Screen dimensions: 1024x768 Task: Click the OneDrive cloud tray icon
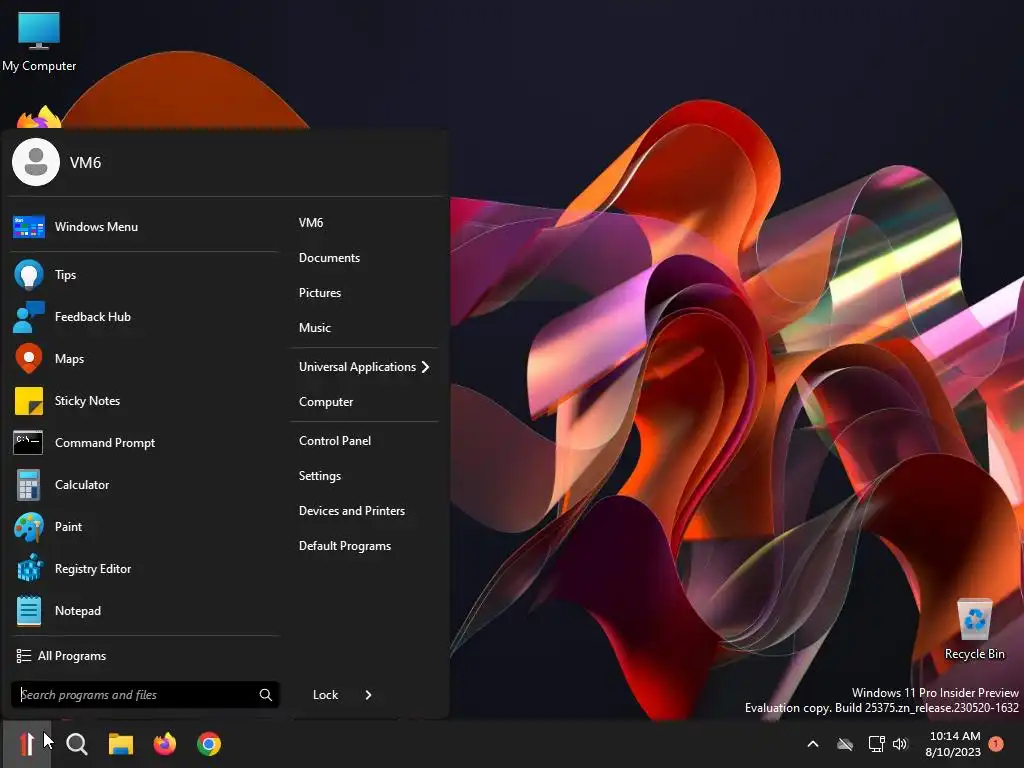click(x=845, y=744)
